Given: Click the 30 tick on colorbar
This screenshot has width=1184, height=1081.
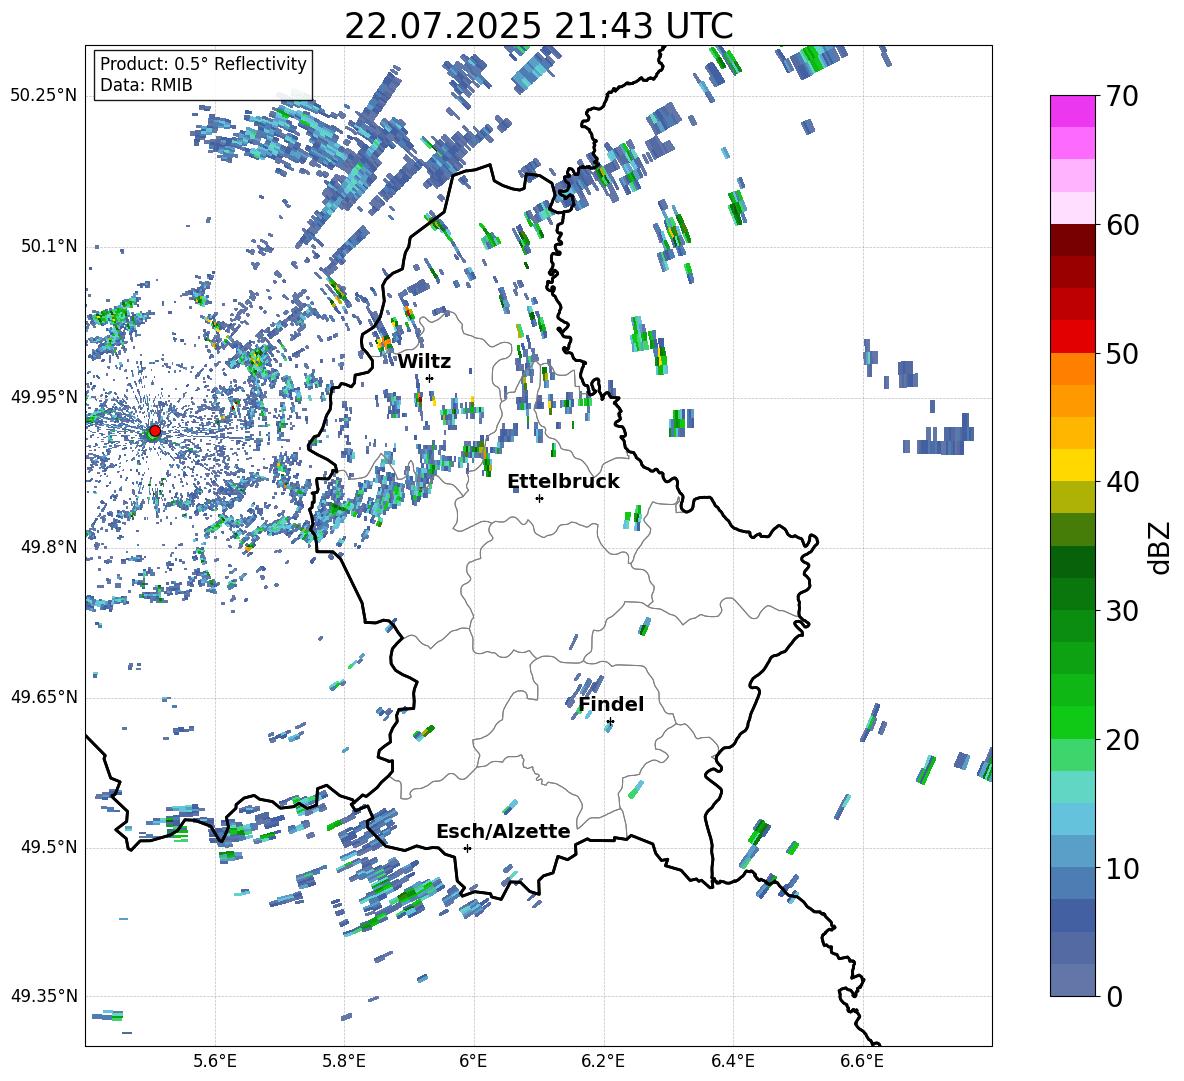Looking at the screenshot, I should click(x=1122, y=611).
